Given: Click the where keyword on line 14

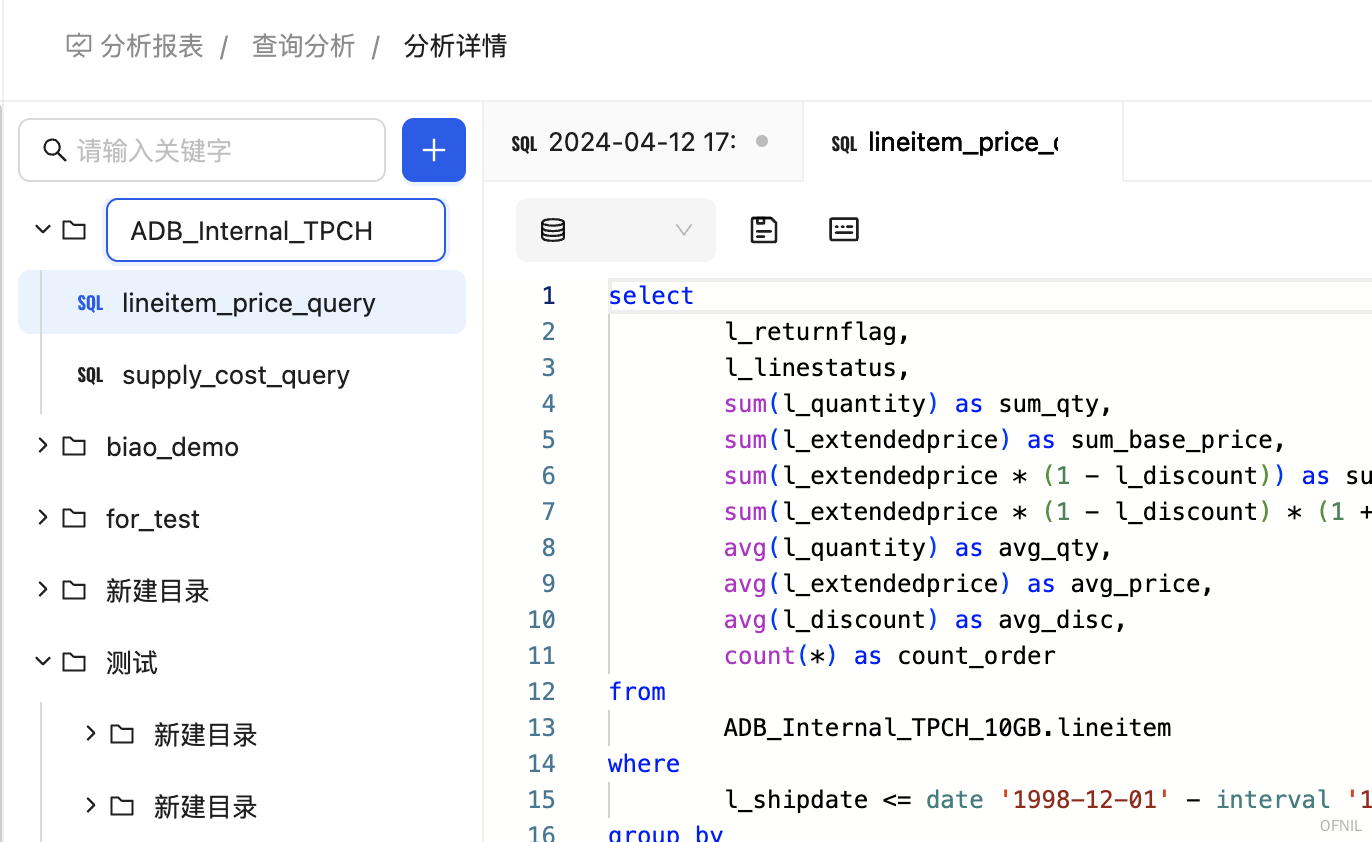Looking at the screenshot, I should coord(644,763).
